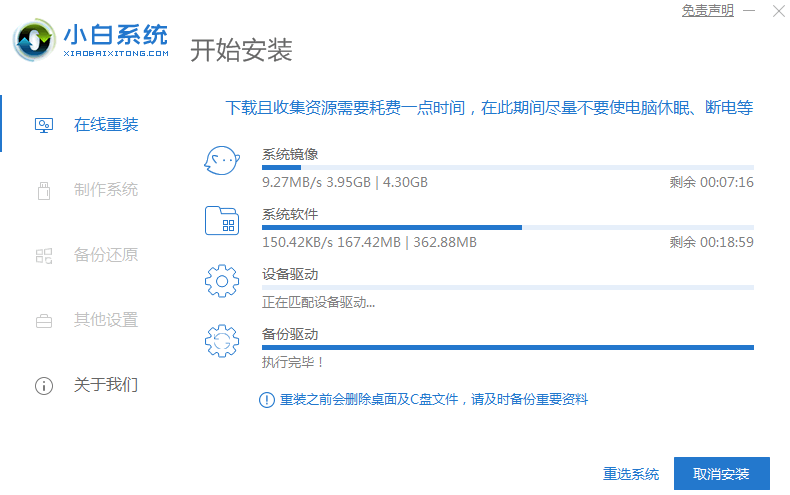
Task: Click the 备份还原 grid icon
Action: [x=44, y=255]
